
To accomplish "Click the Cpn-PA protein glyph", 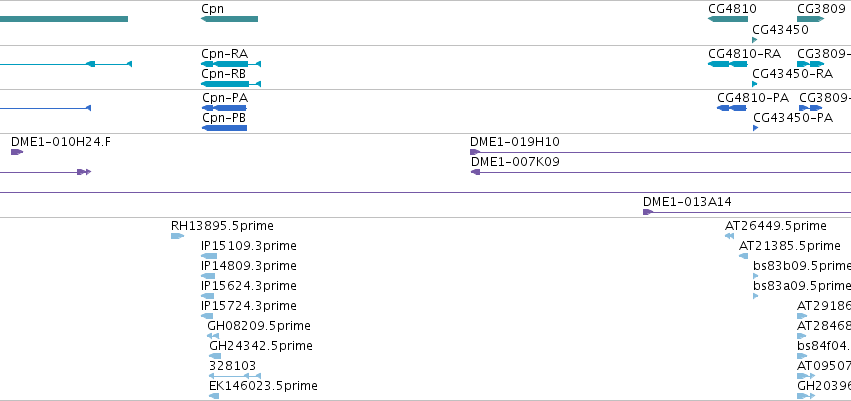I will click(x=224, y=108).
